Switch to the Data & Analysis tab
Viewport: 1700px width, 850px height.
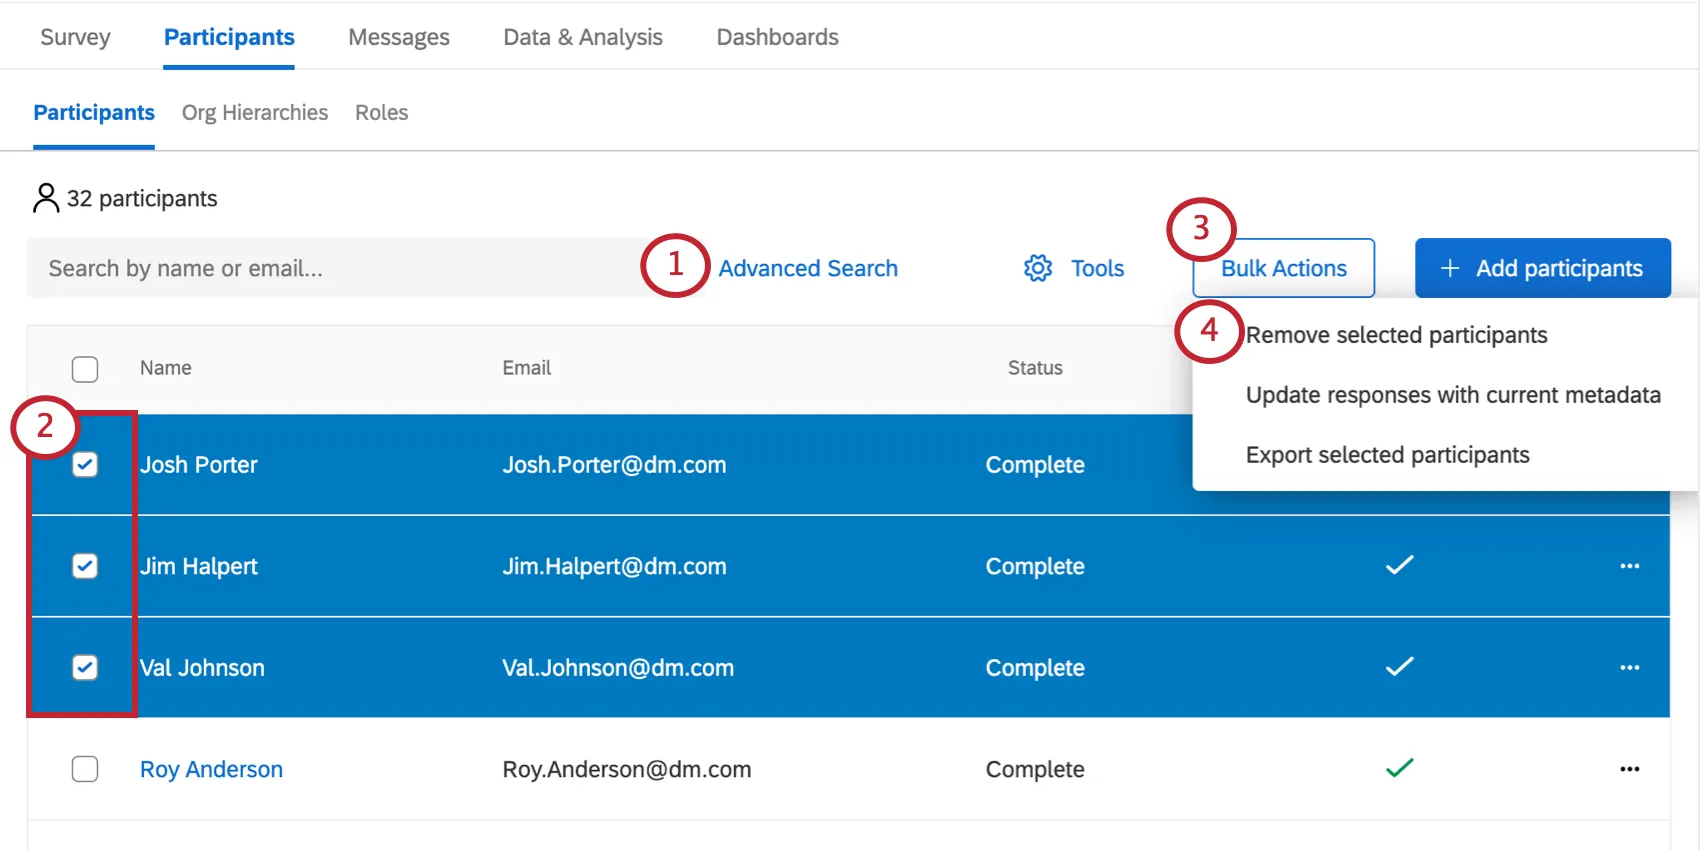click(x=583, y=37)
